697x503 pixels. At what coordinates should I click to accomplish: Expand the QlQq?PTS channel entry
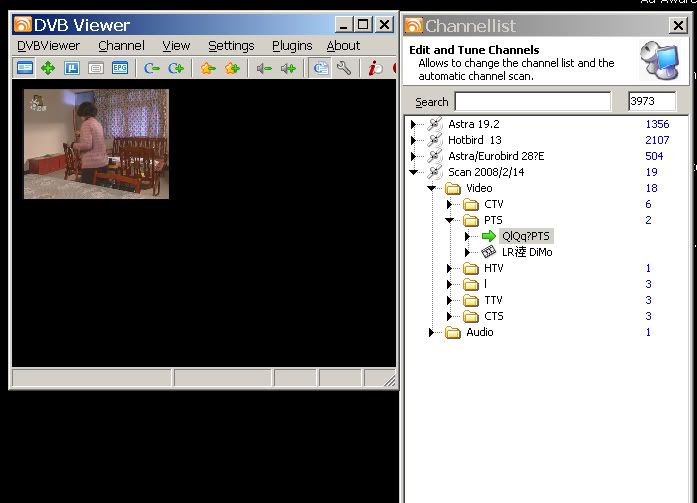pyautogui.click(x=467, y=236)
